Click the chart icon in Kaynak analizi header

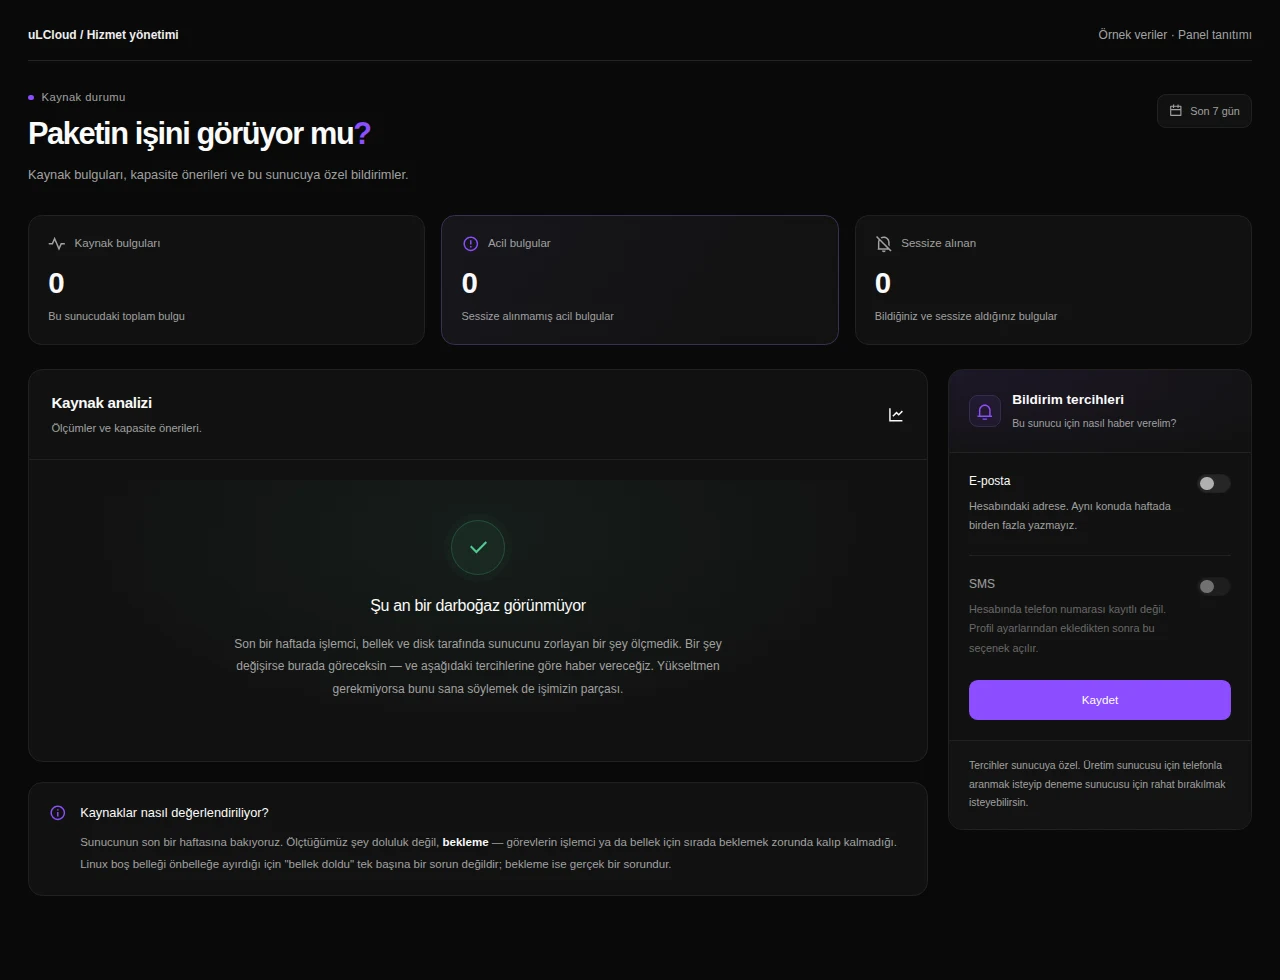[x=896, y=415]
